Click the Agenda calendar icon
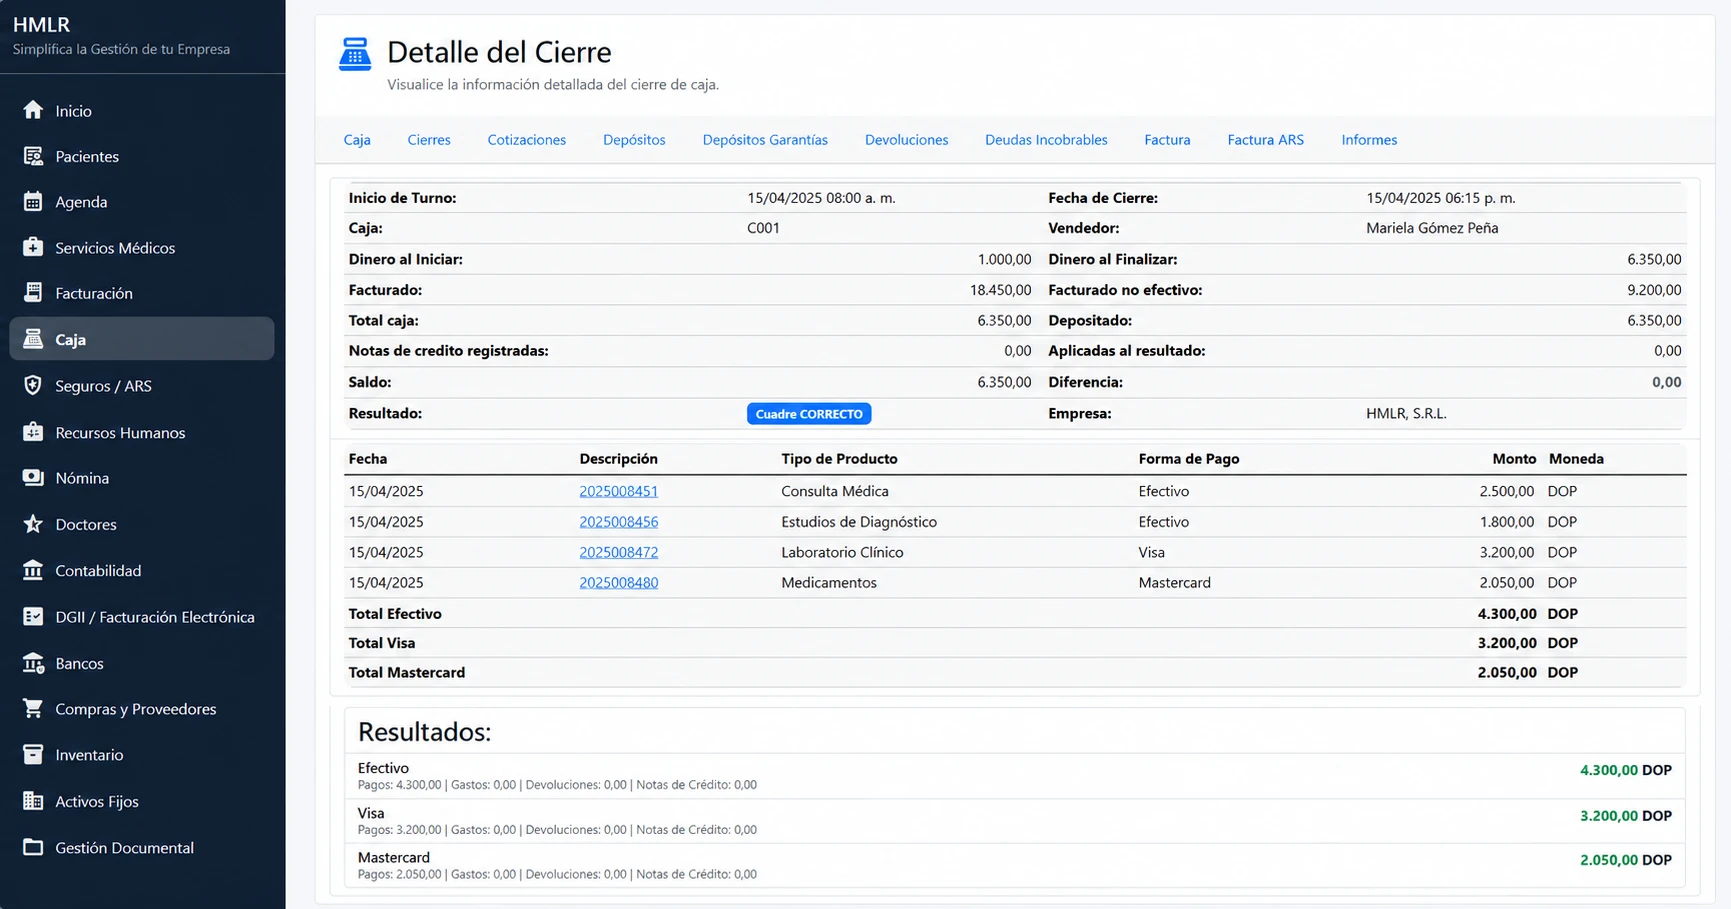The height and width of the screenshot is (909, 1731). click(33, 202)
